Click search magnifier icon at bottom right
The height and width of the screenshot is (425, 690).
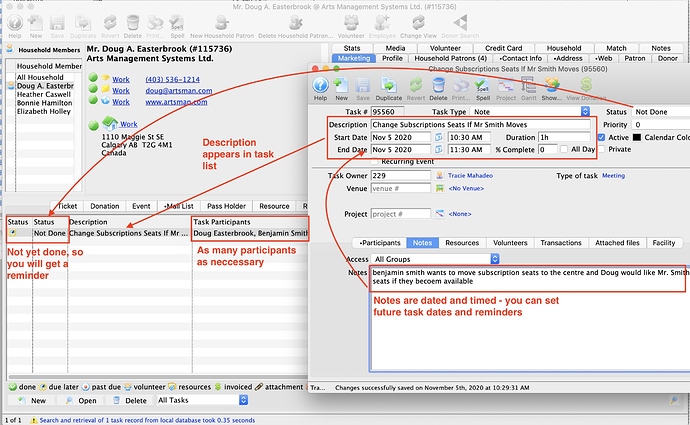pos(674,400)
